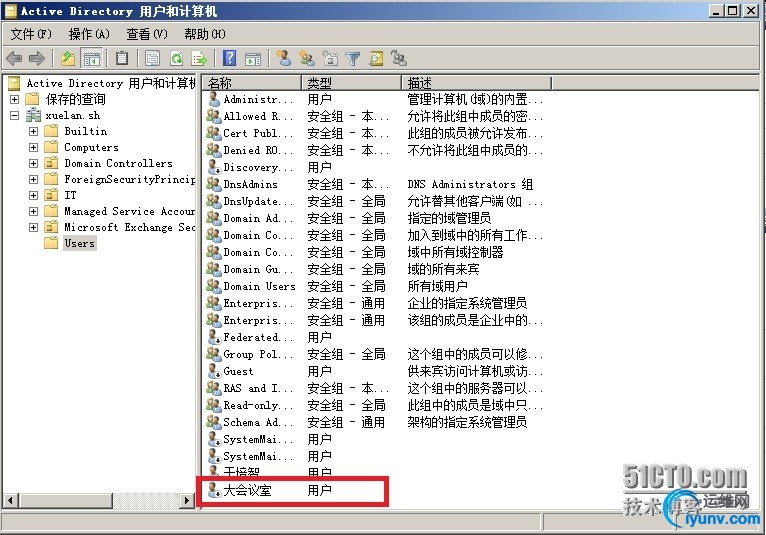Viewport: 766px width, 535px height.
Task: Click the group icon beside DnsAdmins
Action: (214, 184)
